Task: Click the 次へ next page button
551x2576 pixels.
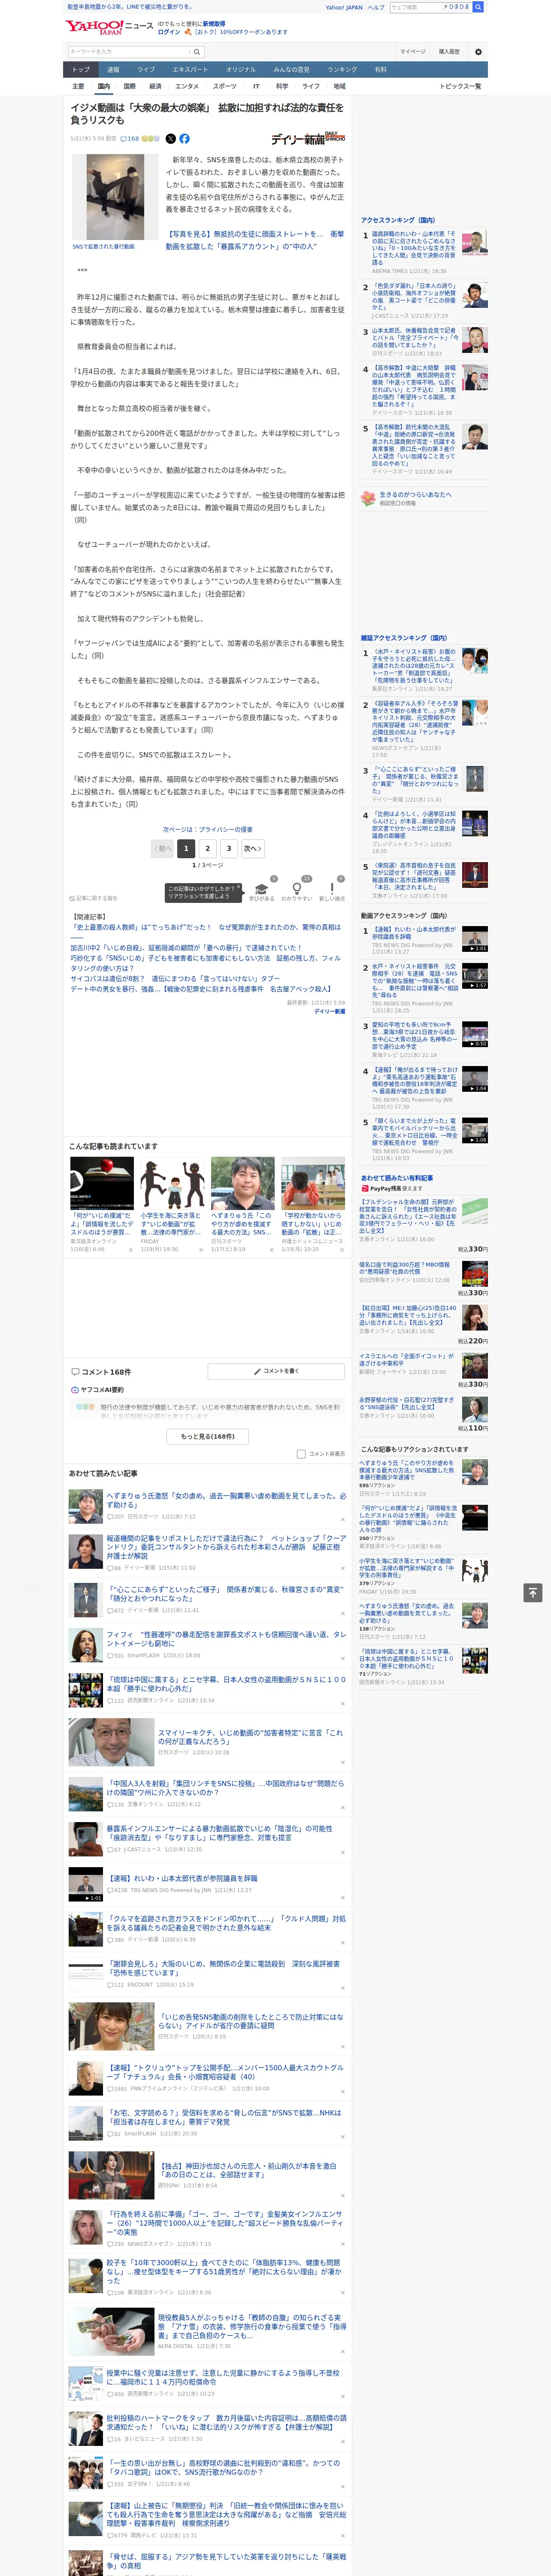Action: 253,848
